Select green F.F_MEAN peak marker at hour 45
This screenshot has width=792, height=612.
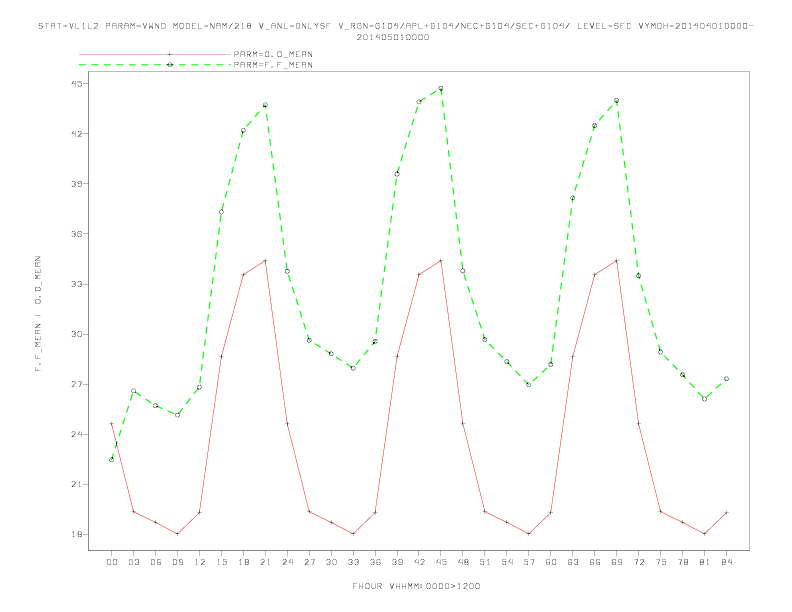click(x=441, y=88)
